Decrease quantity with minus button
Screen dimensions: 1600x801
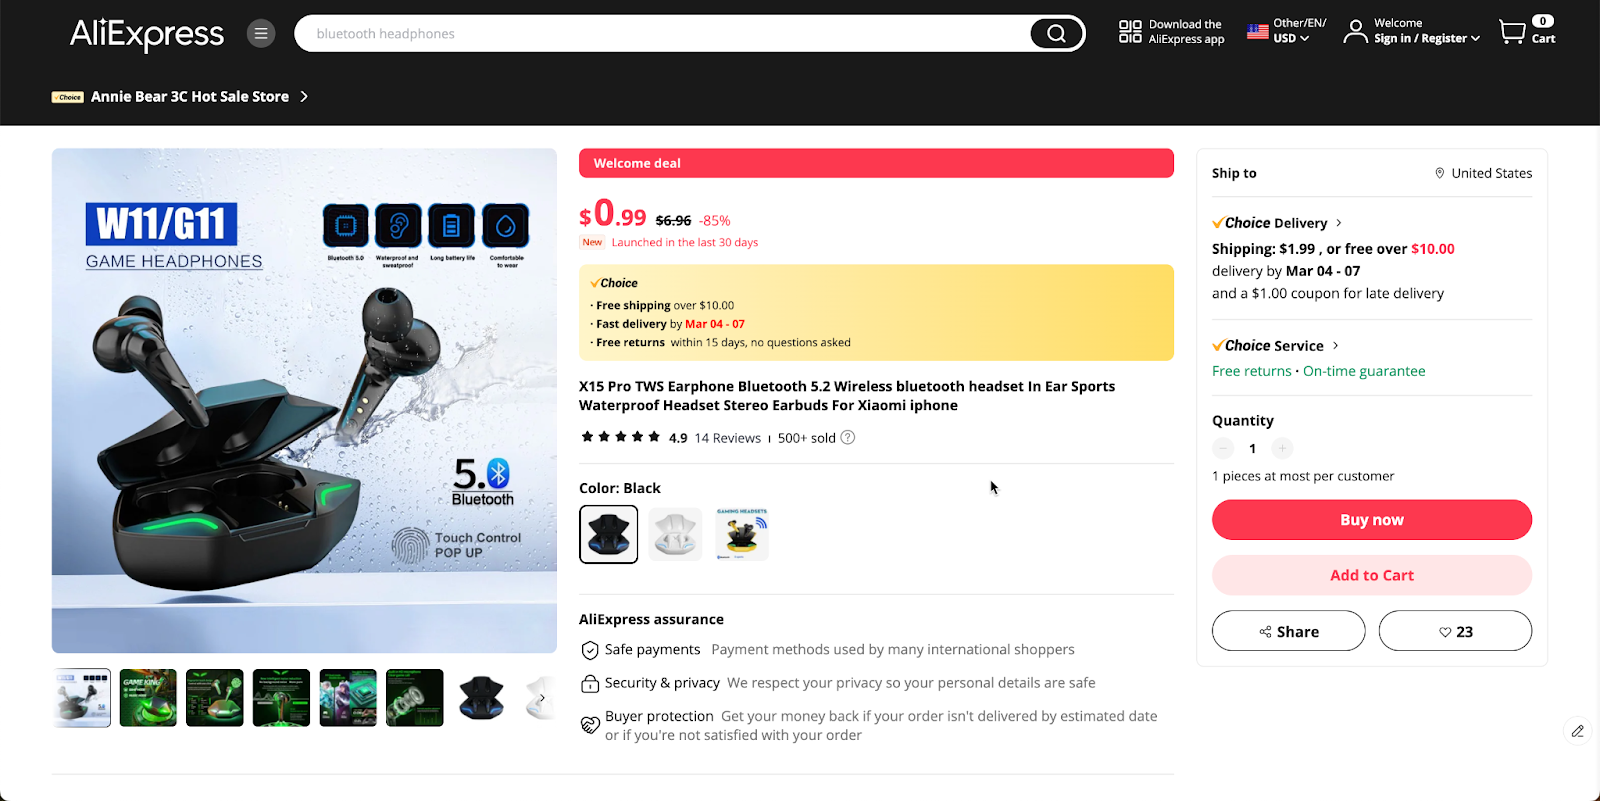(x=1223, y=448)
